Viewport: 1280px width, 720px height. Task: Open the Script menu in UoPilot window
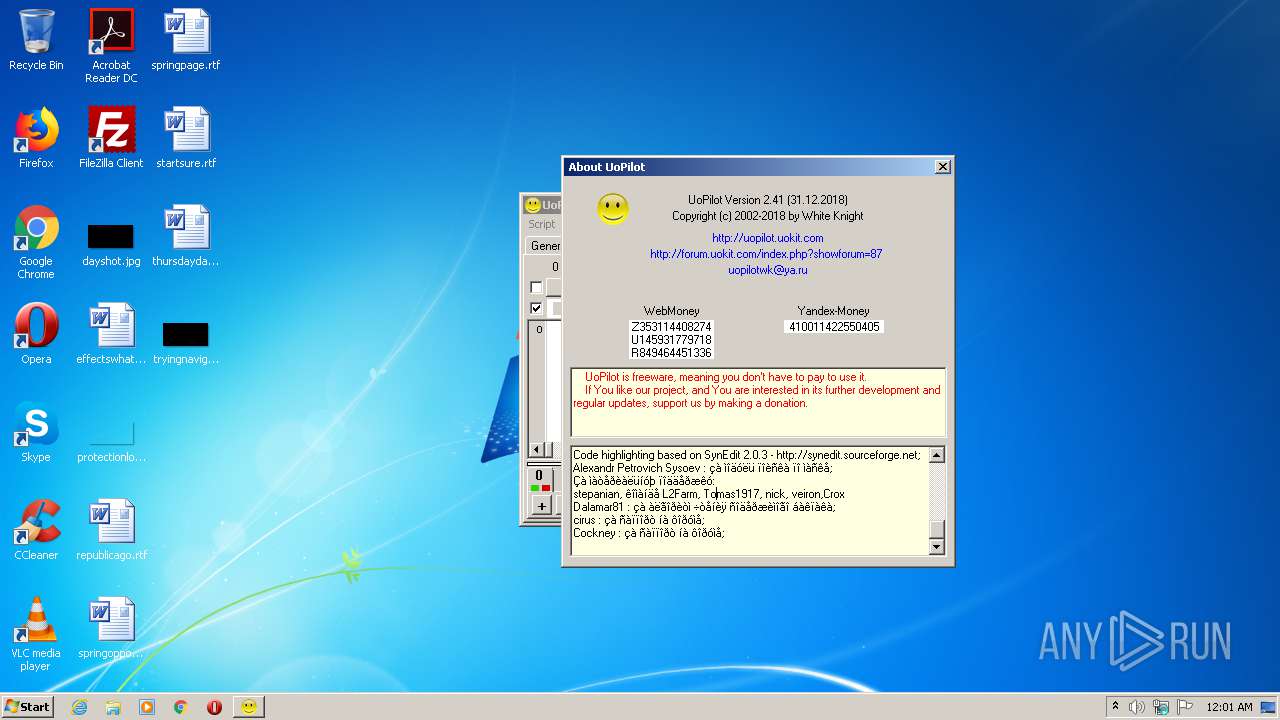[x=541, y=224]
